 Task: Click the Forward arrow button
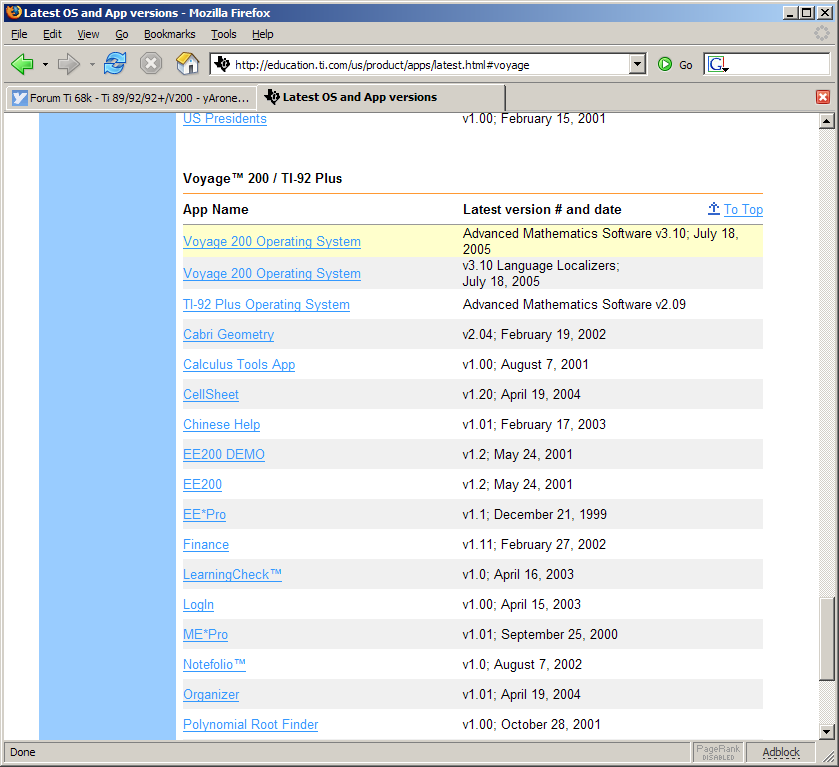pyautogui.click(x=68, y=64)
